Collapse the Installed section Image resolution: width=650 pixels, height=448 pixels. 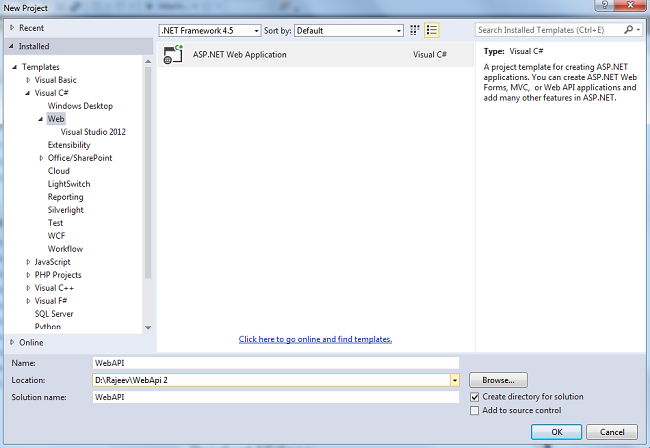click(11, 46)
